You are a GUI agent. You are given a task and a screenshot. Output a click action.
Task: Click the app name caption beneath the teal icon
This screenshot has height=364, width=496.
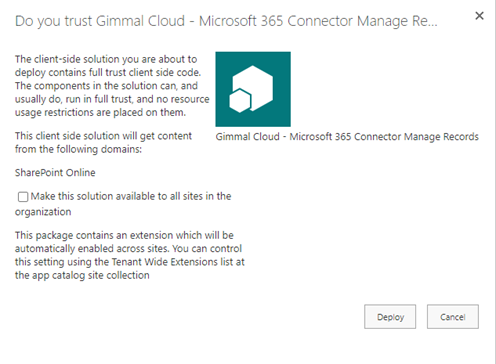[347, 137]
